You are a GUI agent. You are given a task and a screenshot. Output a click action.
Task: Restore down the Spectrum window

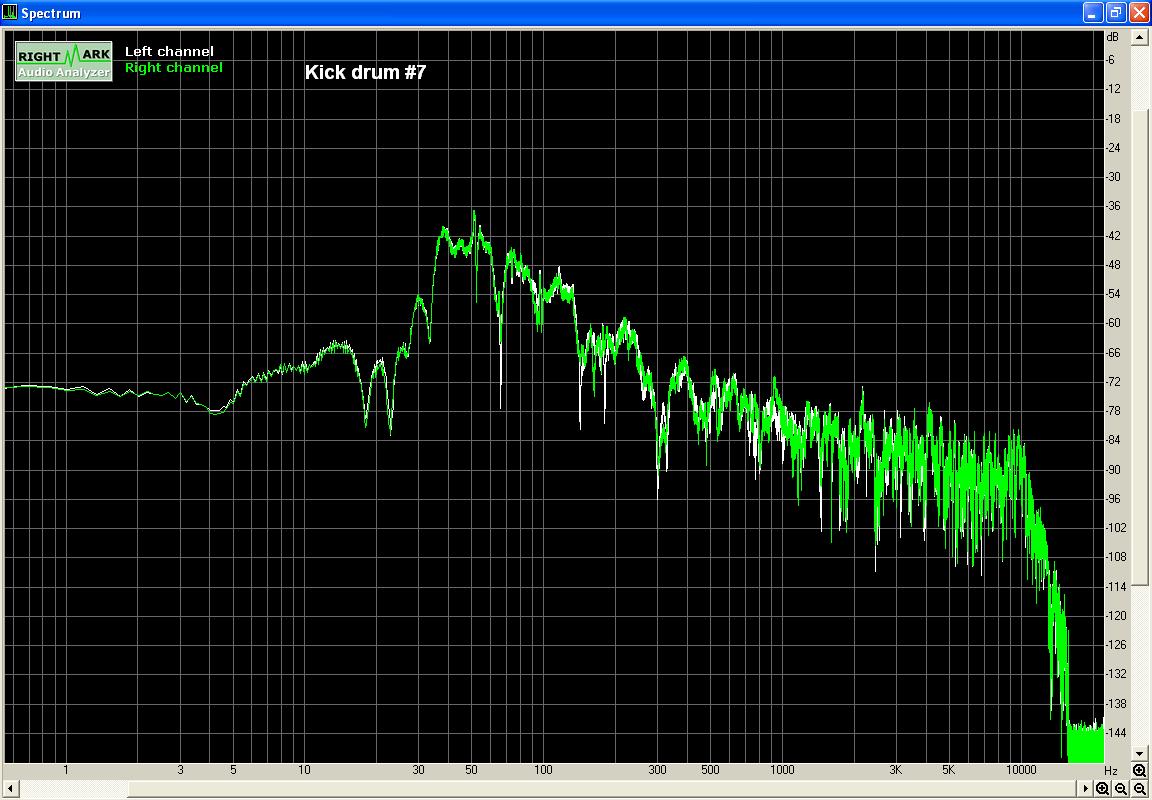tap(1116, 12)
